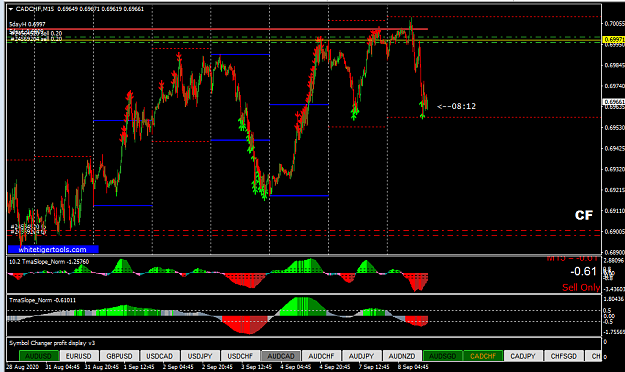
Task: Switch chart to EURUSD symbol
Action: pyautogui.click(x=79, y=356)
